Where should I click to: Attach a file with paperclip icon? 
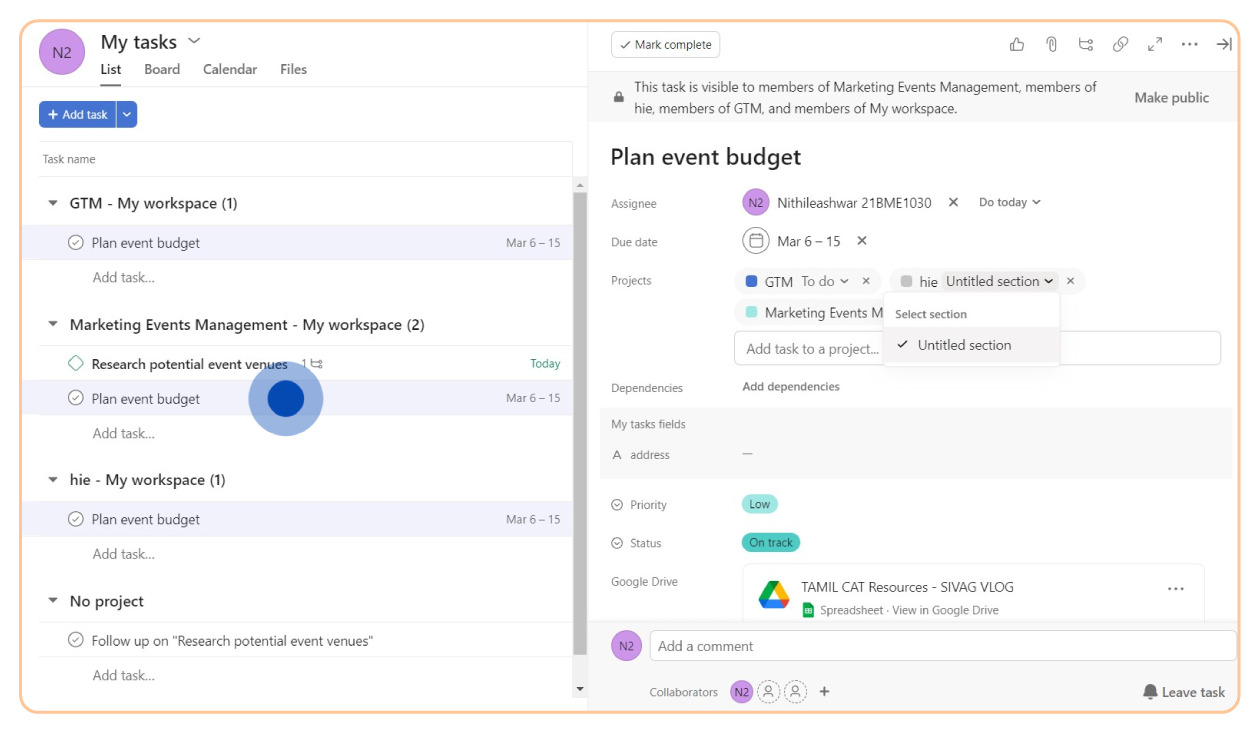click(x=1051, y=45)
